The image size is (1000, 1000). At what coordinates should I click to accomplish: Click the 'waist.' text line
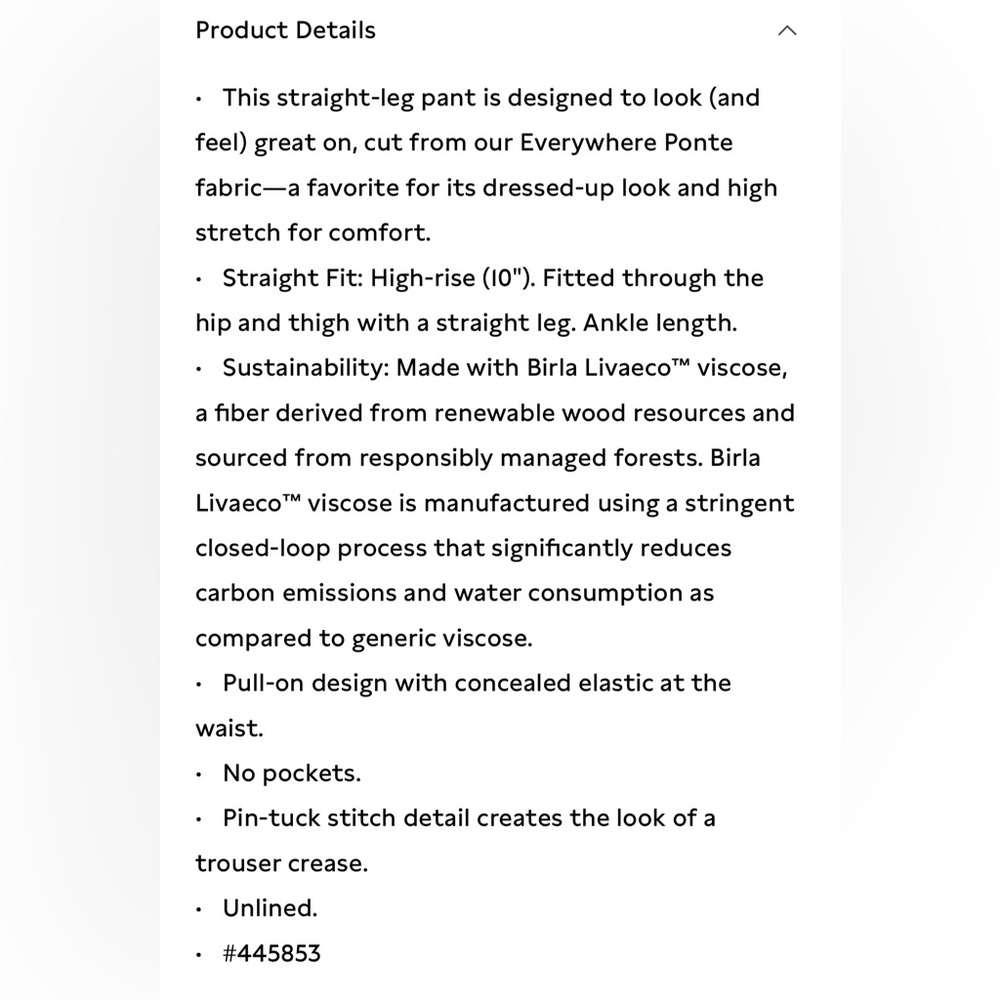(229, 728)
